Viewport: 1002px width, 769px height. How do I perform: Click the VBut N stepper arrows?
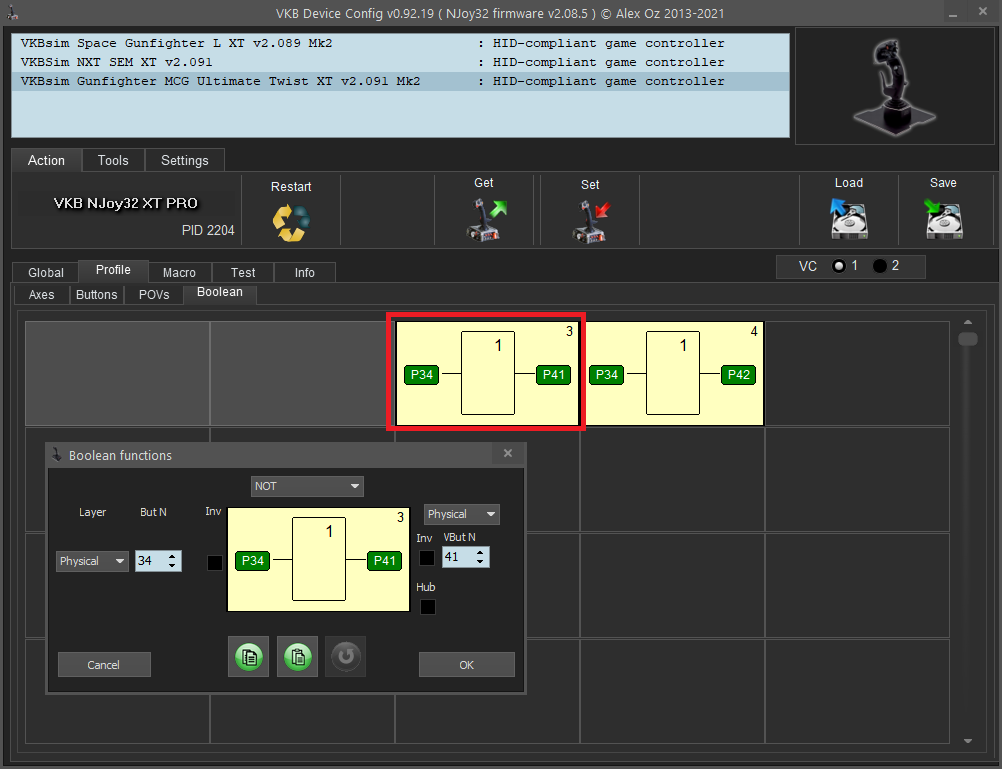[480, 557]
